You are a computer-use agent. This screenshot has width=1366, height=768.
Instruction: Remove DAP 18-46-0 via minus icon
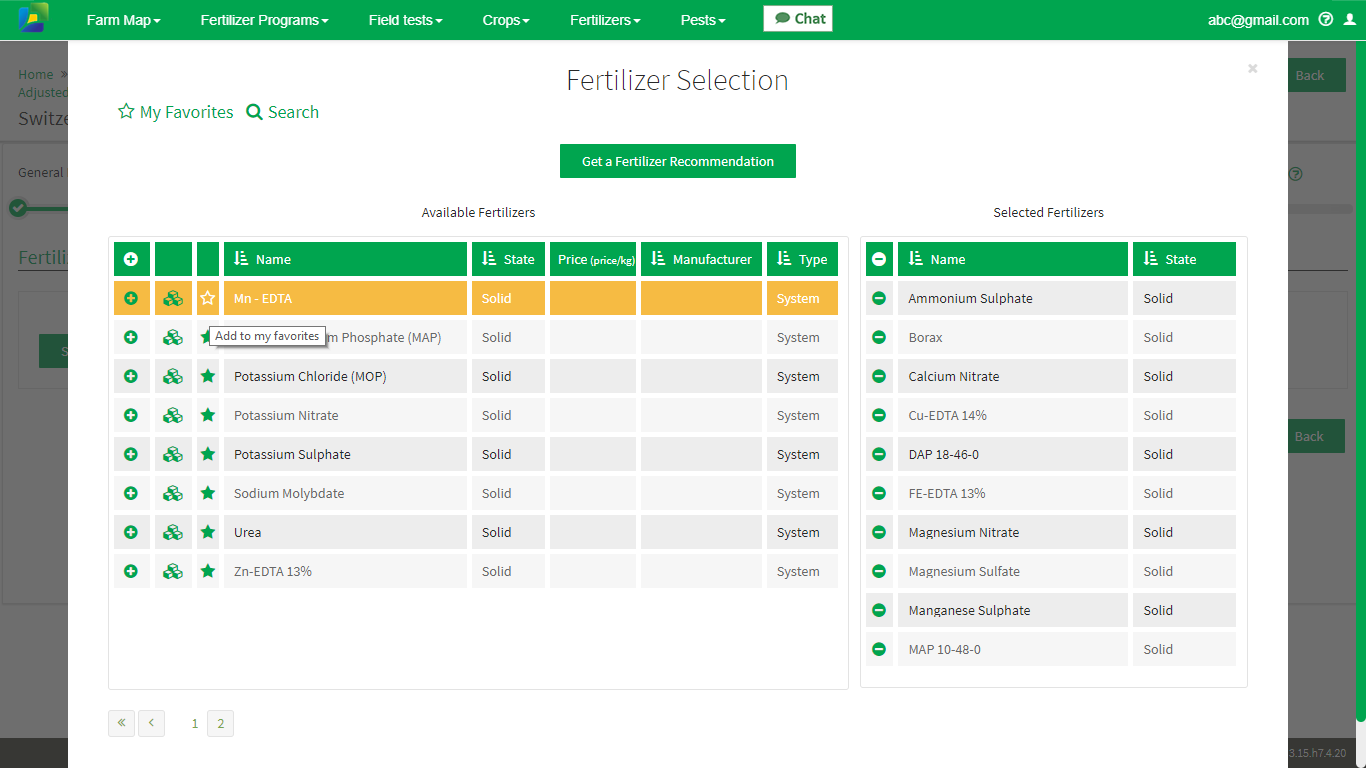(879, 454)
